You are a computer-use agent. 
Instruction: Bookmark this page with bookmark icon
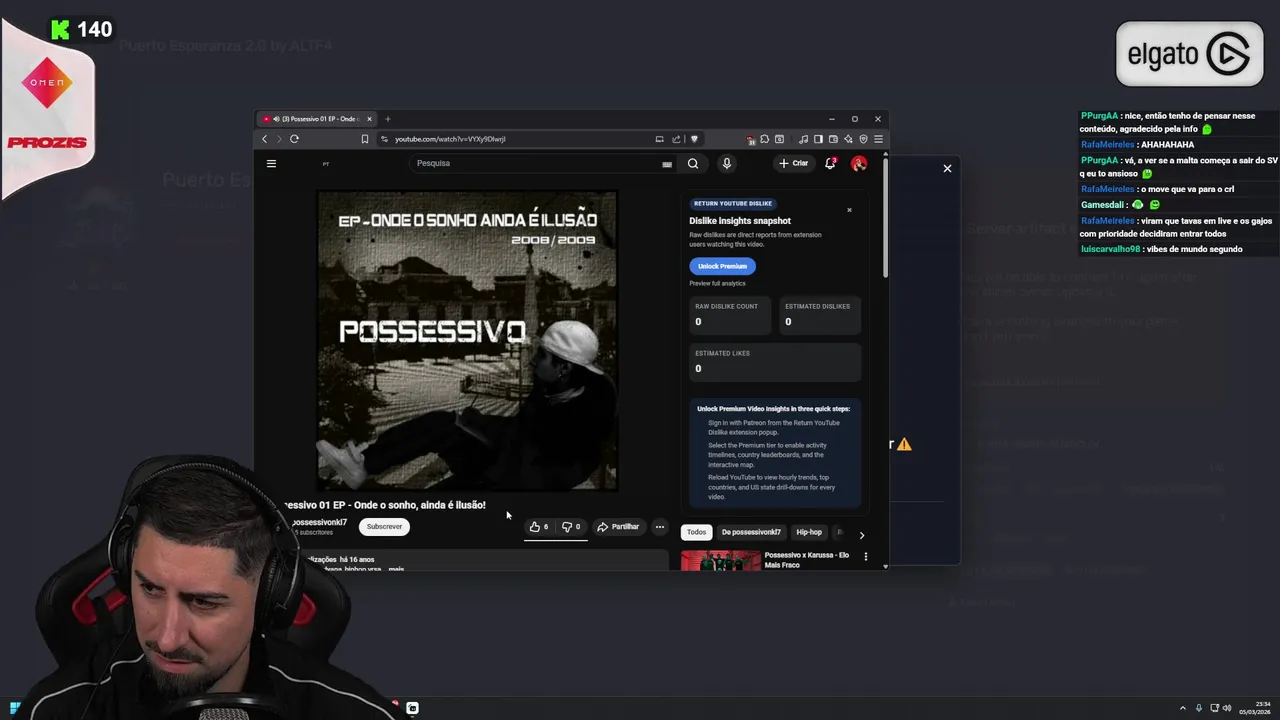pyautogui.click(x=365, y=139)
